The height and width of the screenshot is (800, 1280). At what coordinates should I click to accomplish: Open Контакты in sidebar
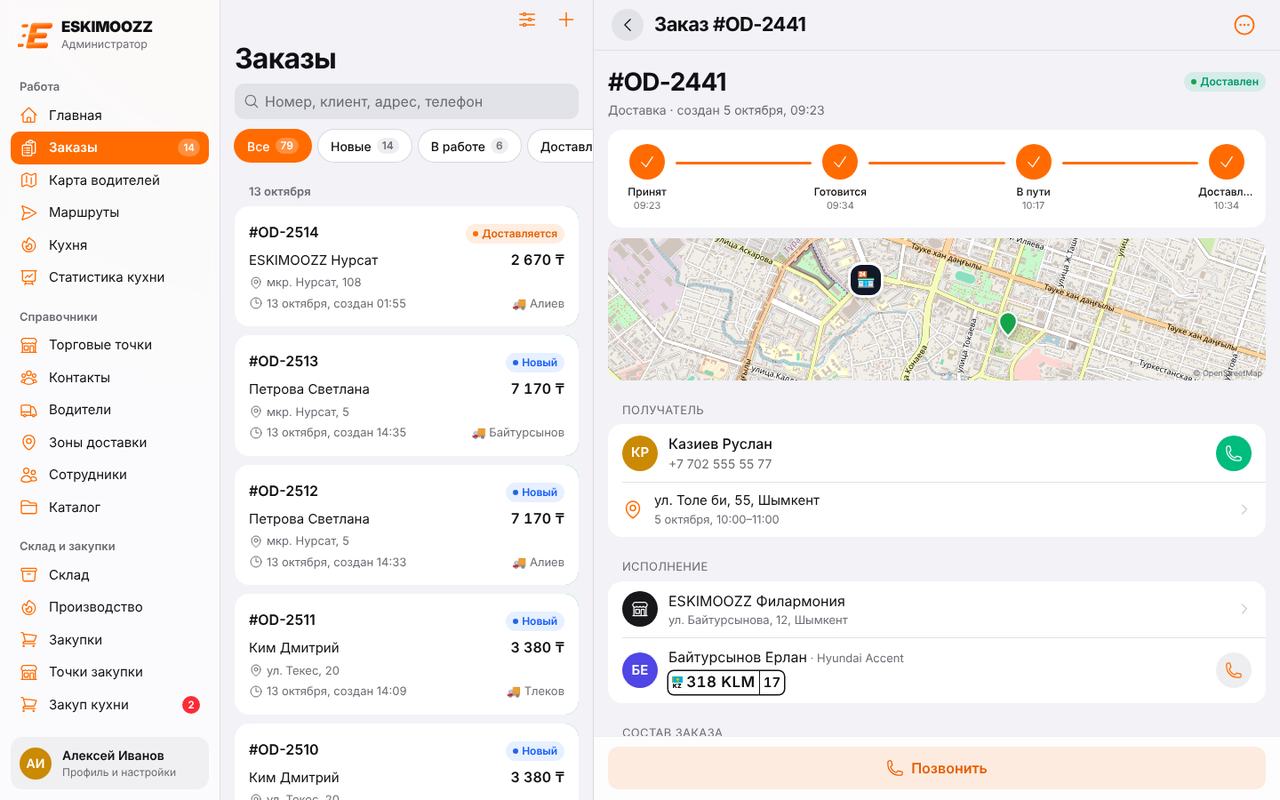tap(110, 377)
